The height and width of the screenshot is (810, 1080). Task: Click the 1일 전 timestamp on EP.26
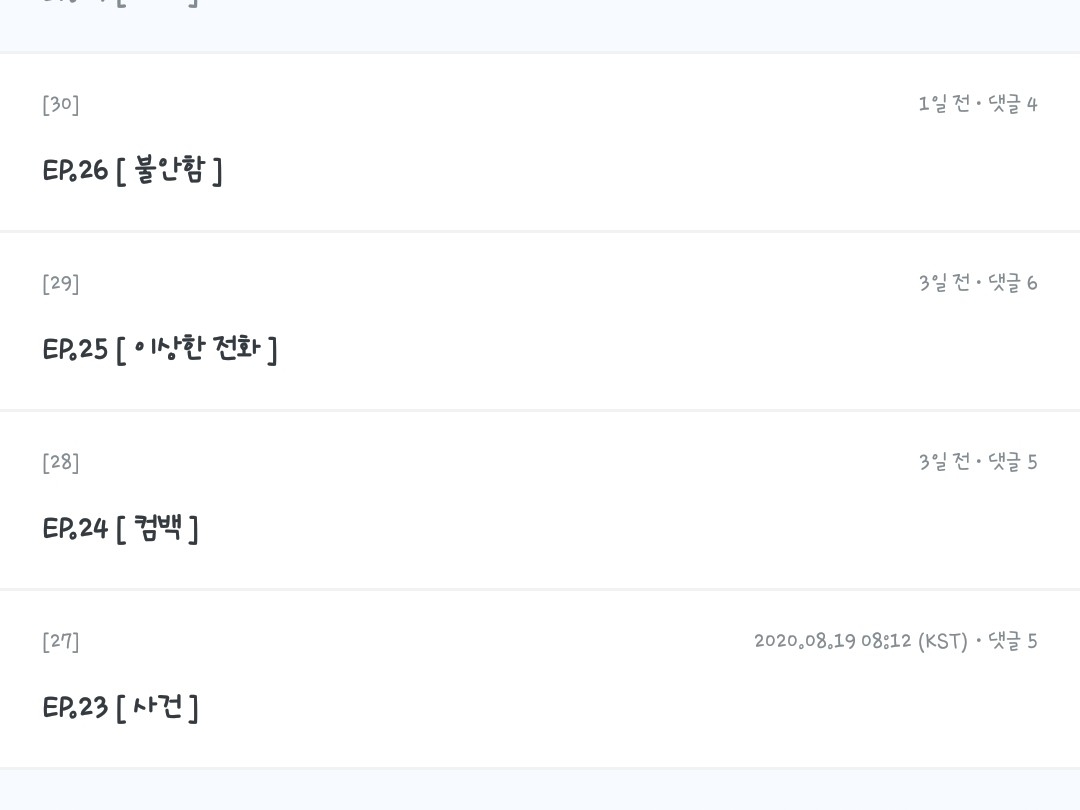944,104
